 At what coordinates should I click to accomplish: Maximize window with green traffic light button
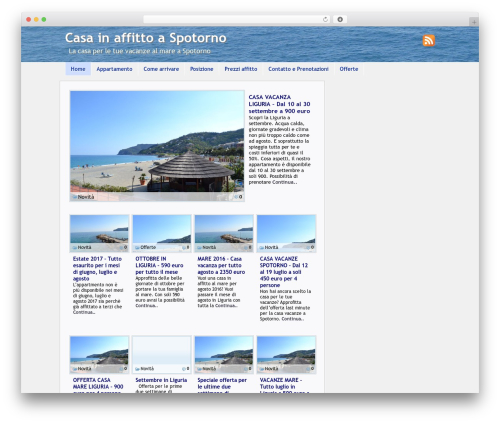(44, 19)
